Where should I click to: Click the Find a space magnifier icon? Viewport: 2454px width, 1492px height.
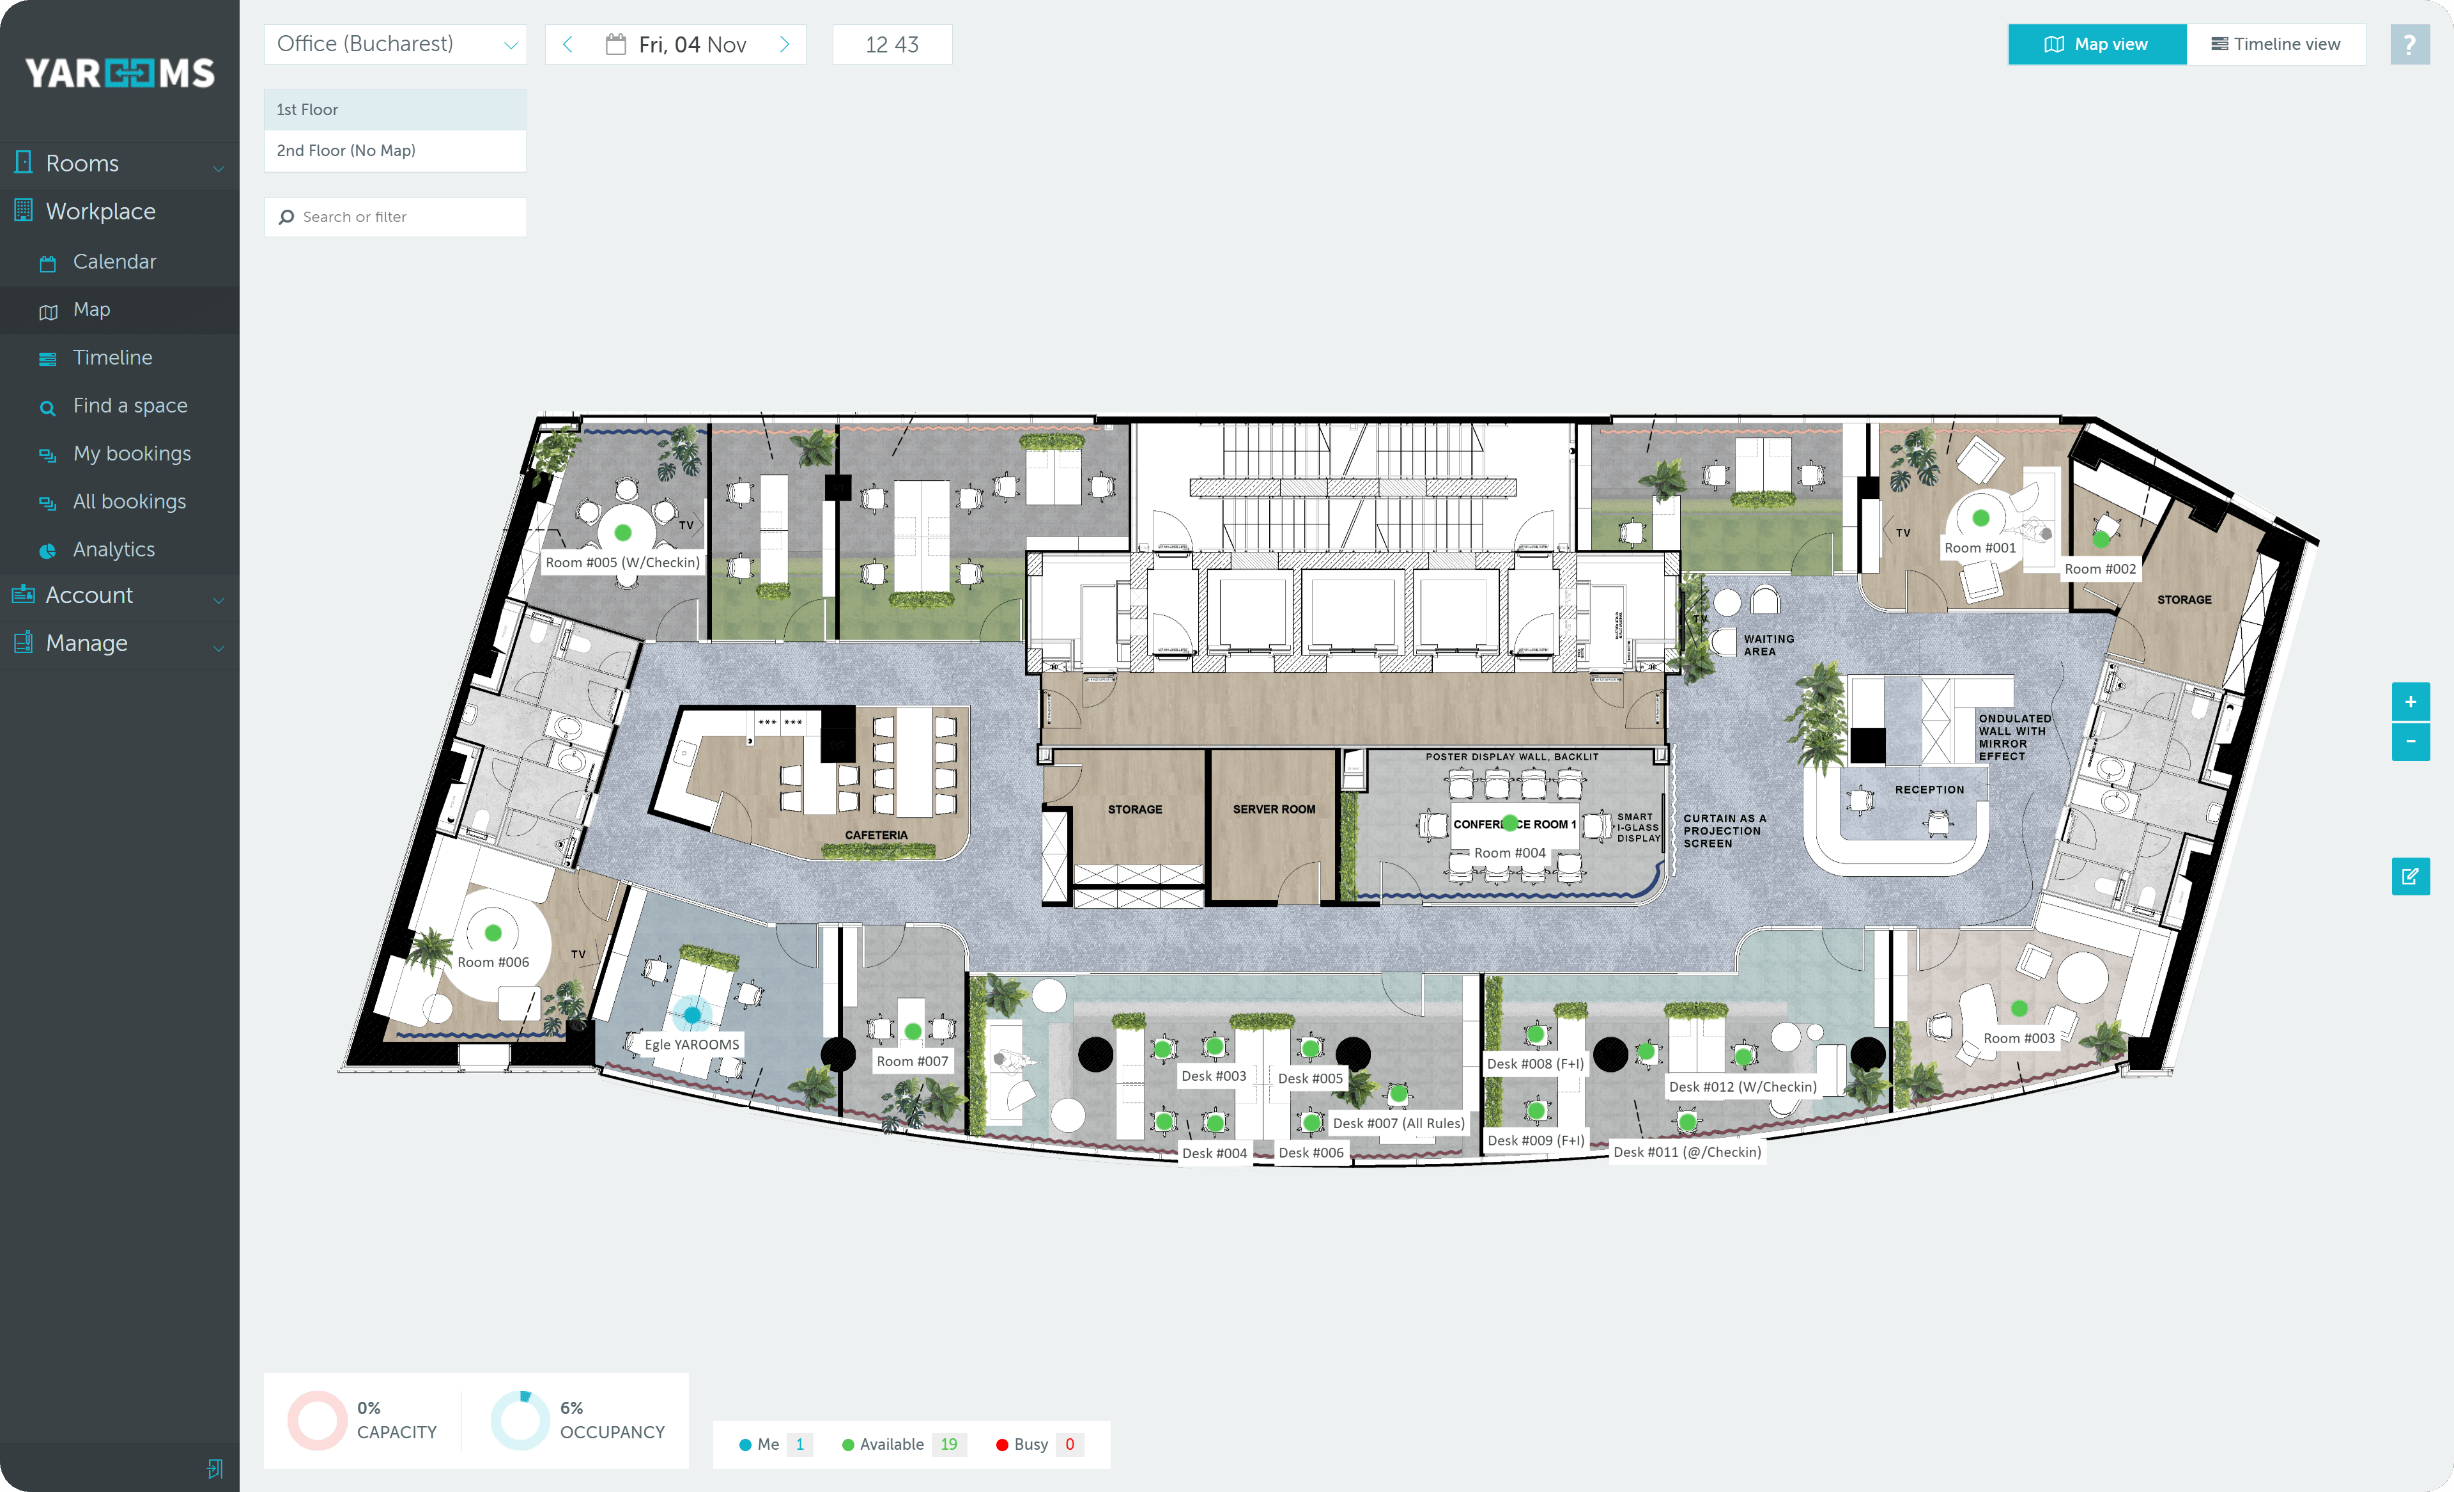(48, 406)
